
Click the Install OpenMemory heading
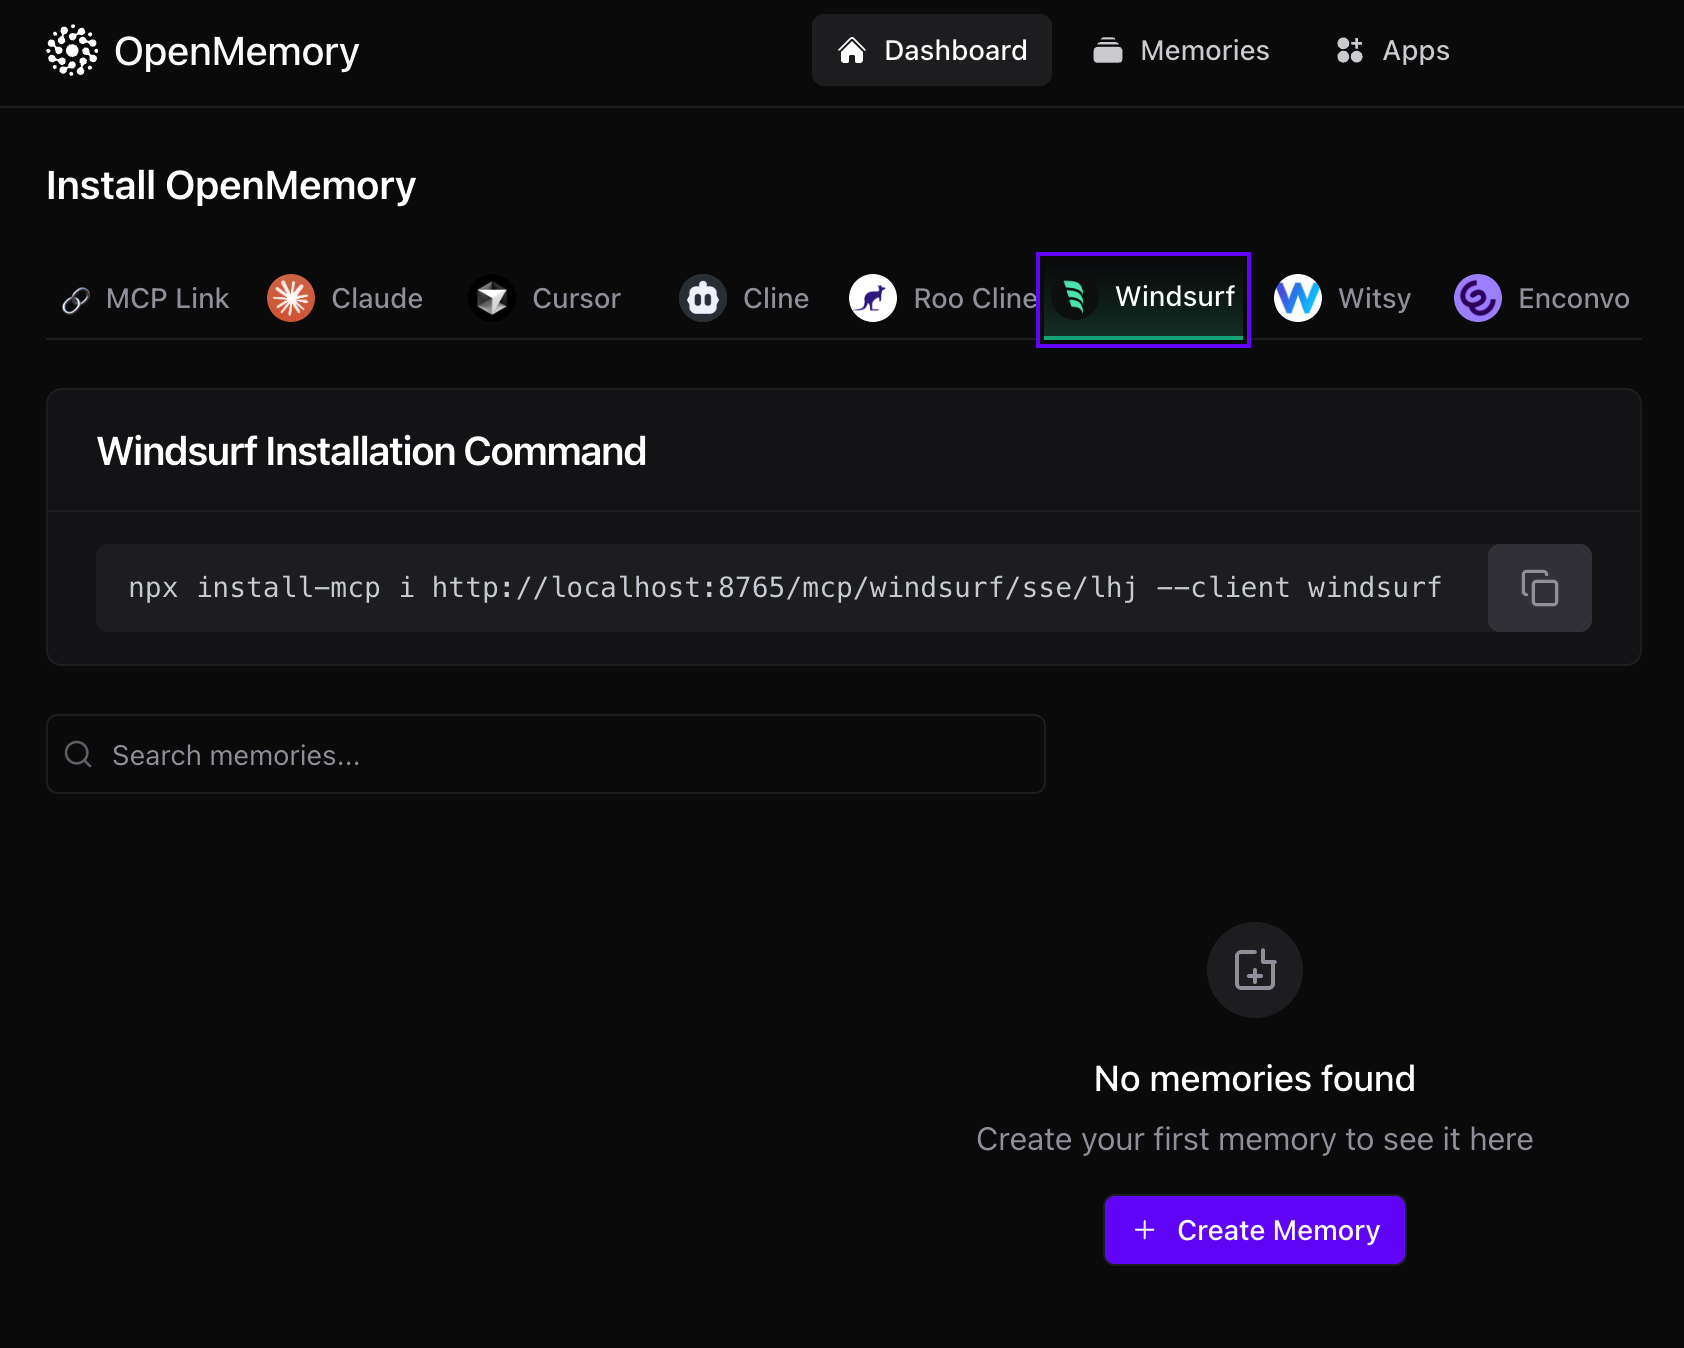[x=231, y=186]
